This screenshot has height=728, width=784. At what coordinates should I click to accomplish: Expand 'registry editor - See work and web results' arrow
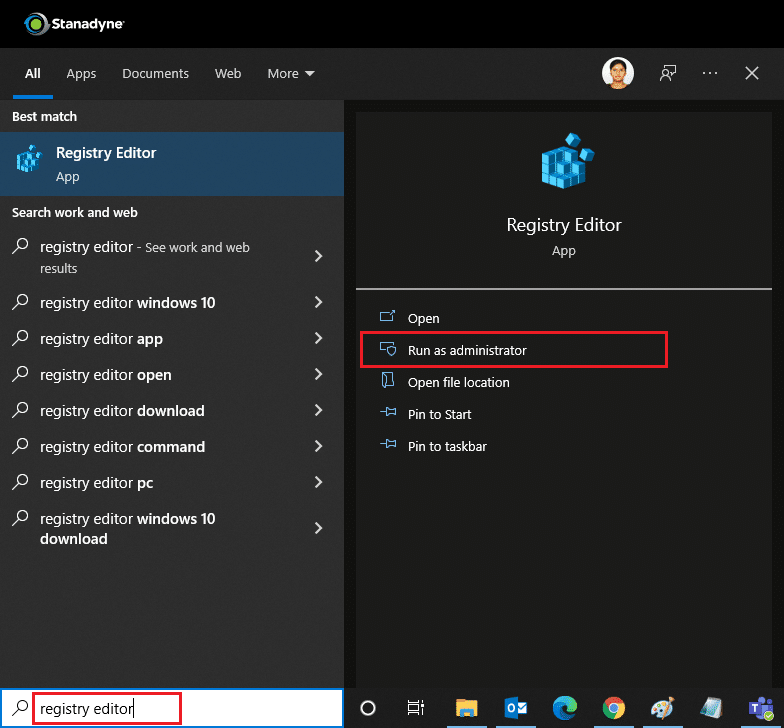[x=318, y=256]
